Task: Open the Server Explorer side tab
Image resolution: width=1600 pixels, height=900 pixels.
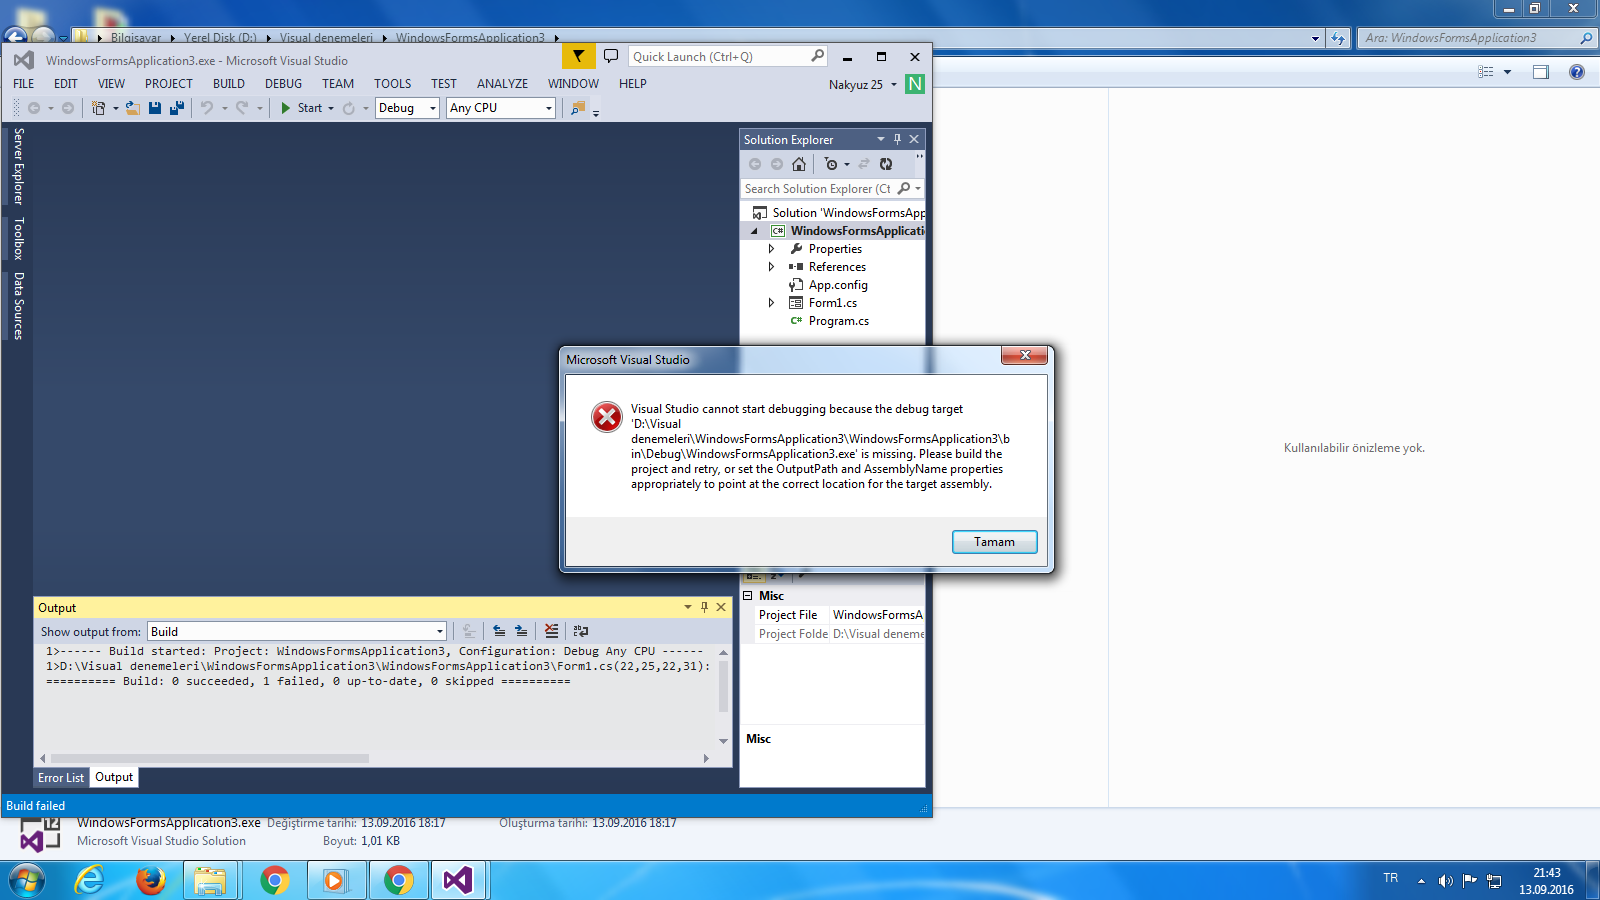Action: pos(18,167)
